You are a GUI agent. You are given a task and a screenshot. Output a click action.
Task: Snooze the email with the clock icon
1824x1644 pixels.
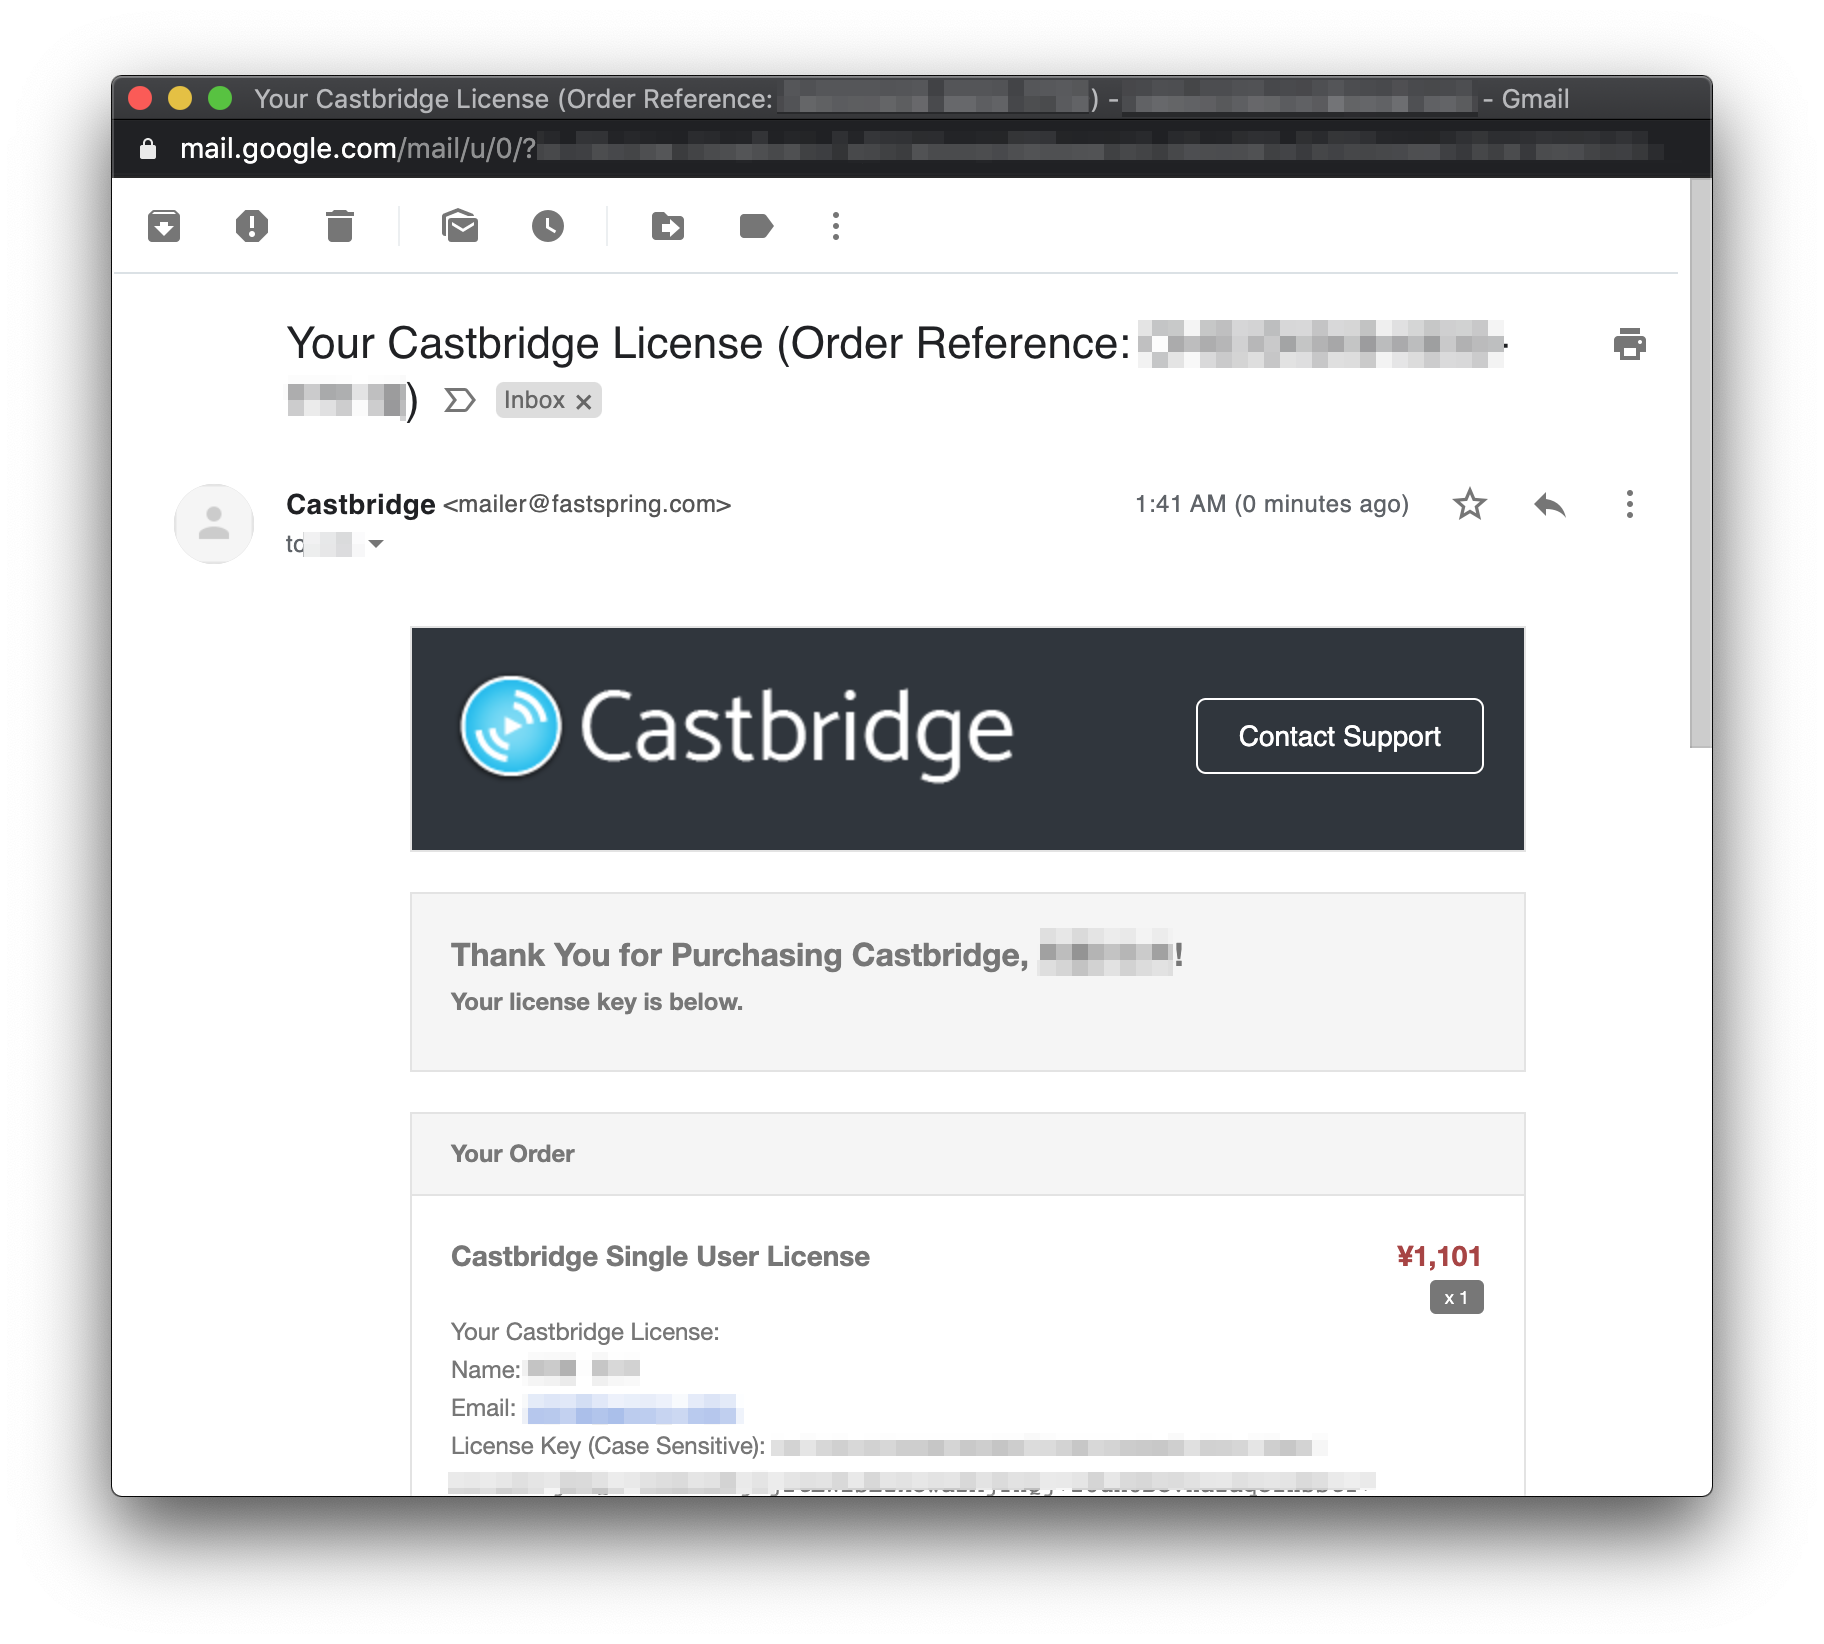click(548, 226)
